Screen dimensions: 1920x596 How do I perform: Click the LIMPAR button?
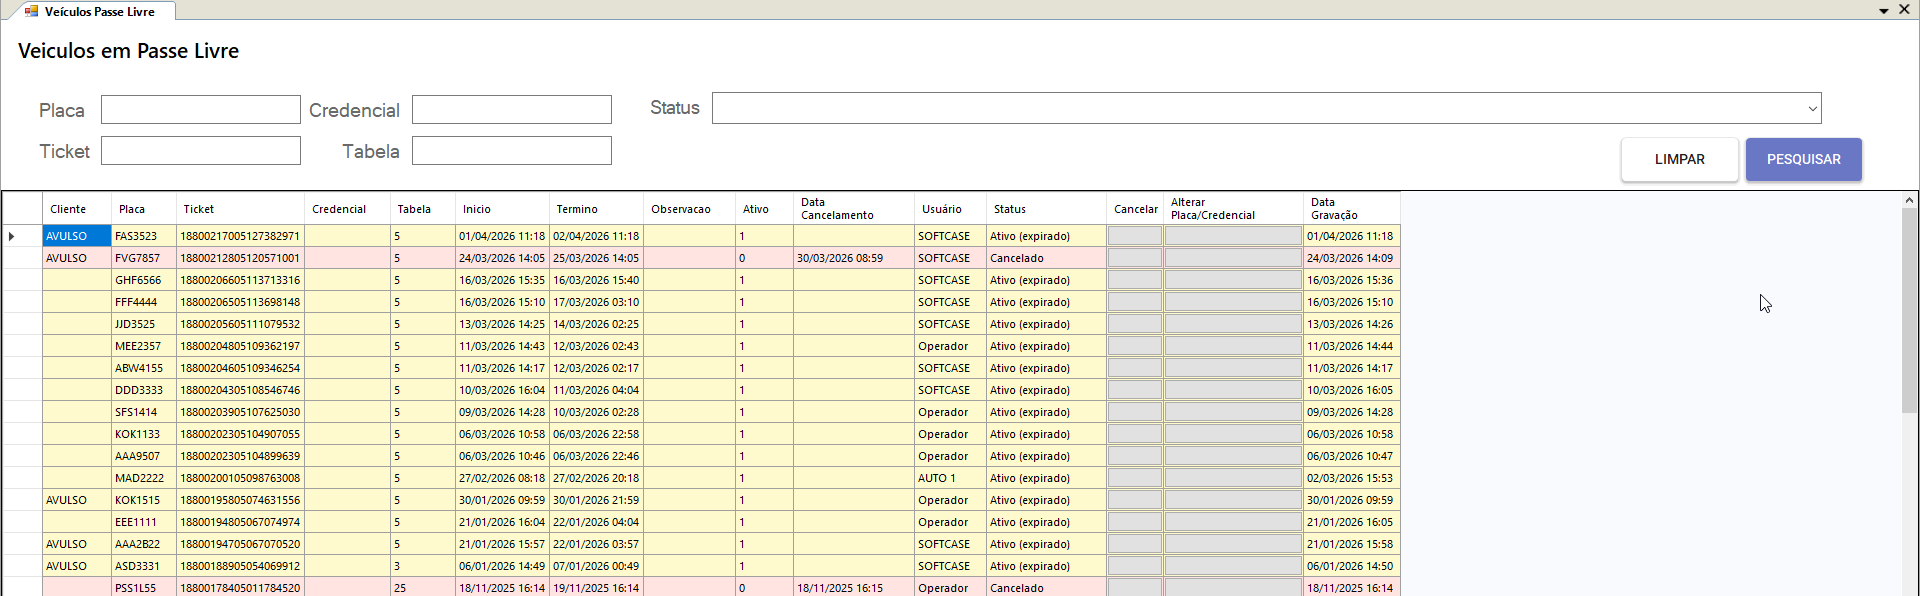(1679, 159)
